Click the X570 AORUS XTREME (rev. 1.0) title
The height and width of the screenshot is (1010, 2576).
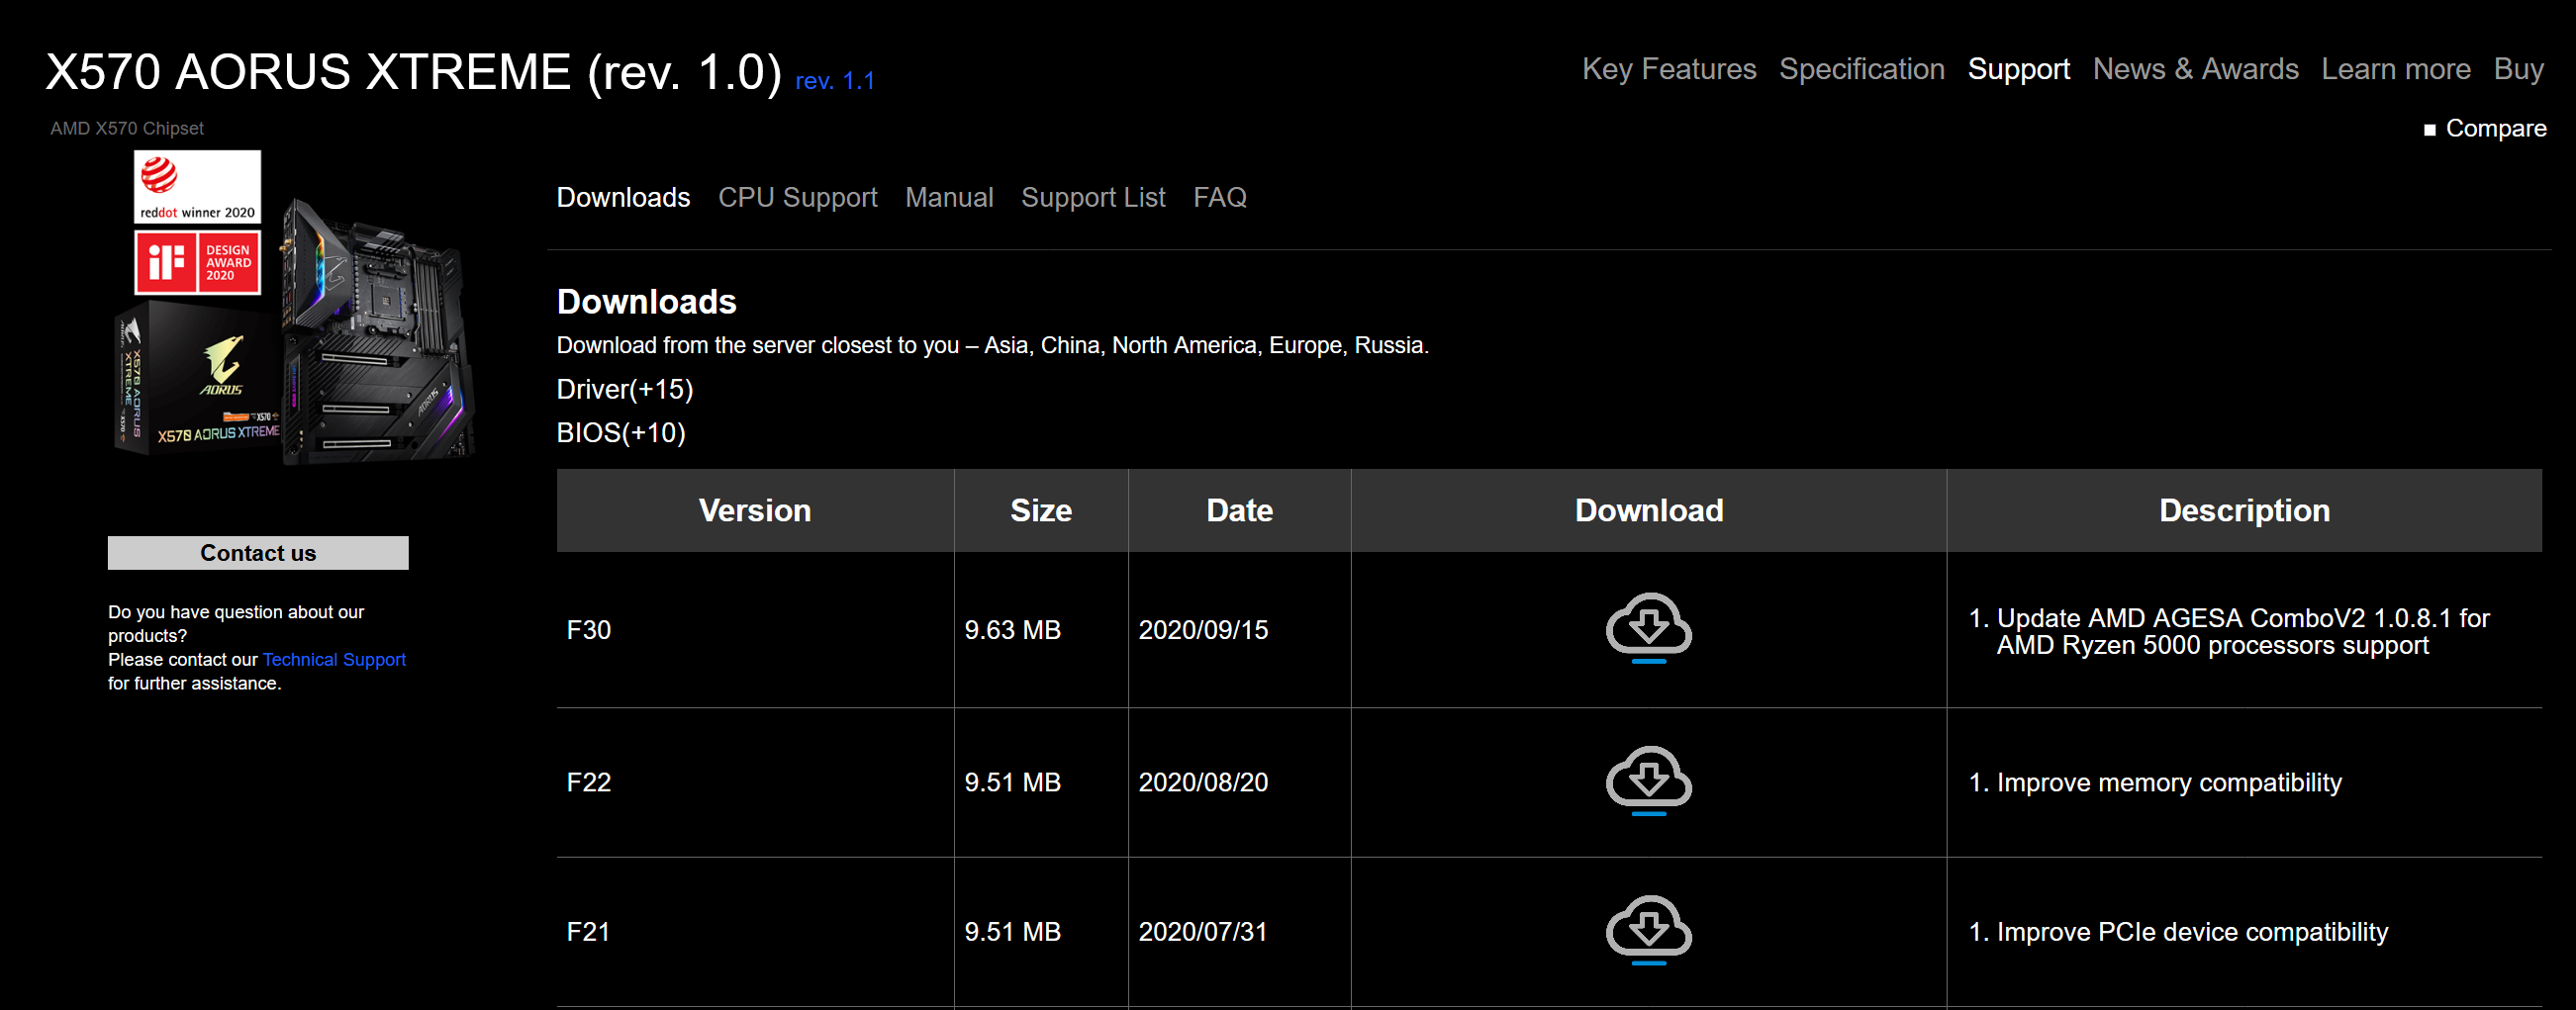(x=413, y=71)
